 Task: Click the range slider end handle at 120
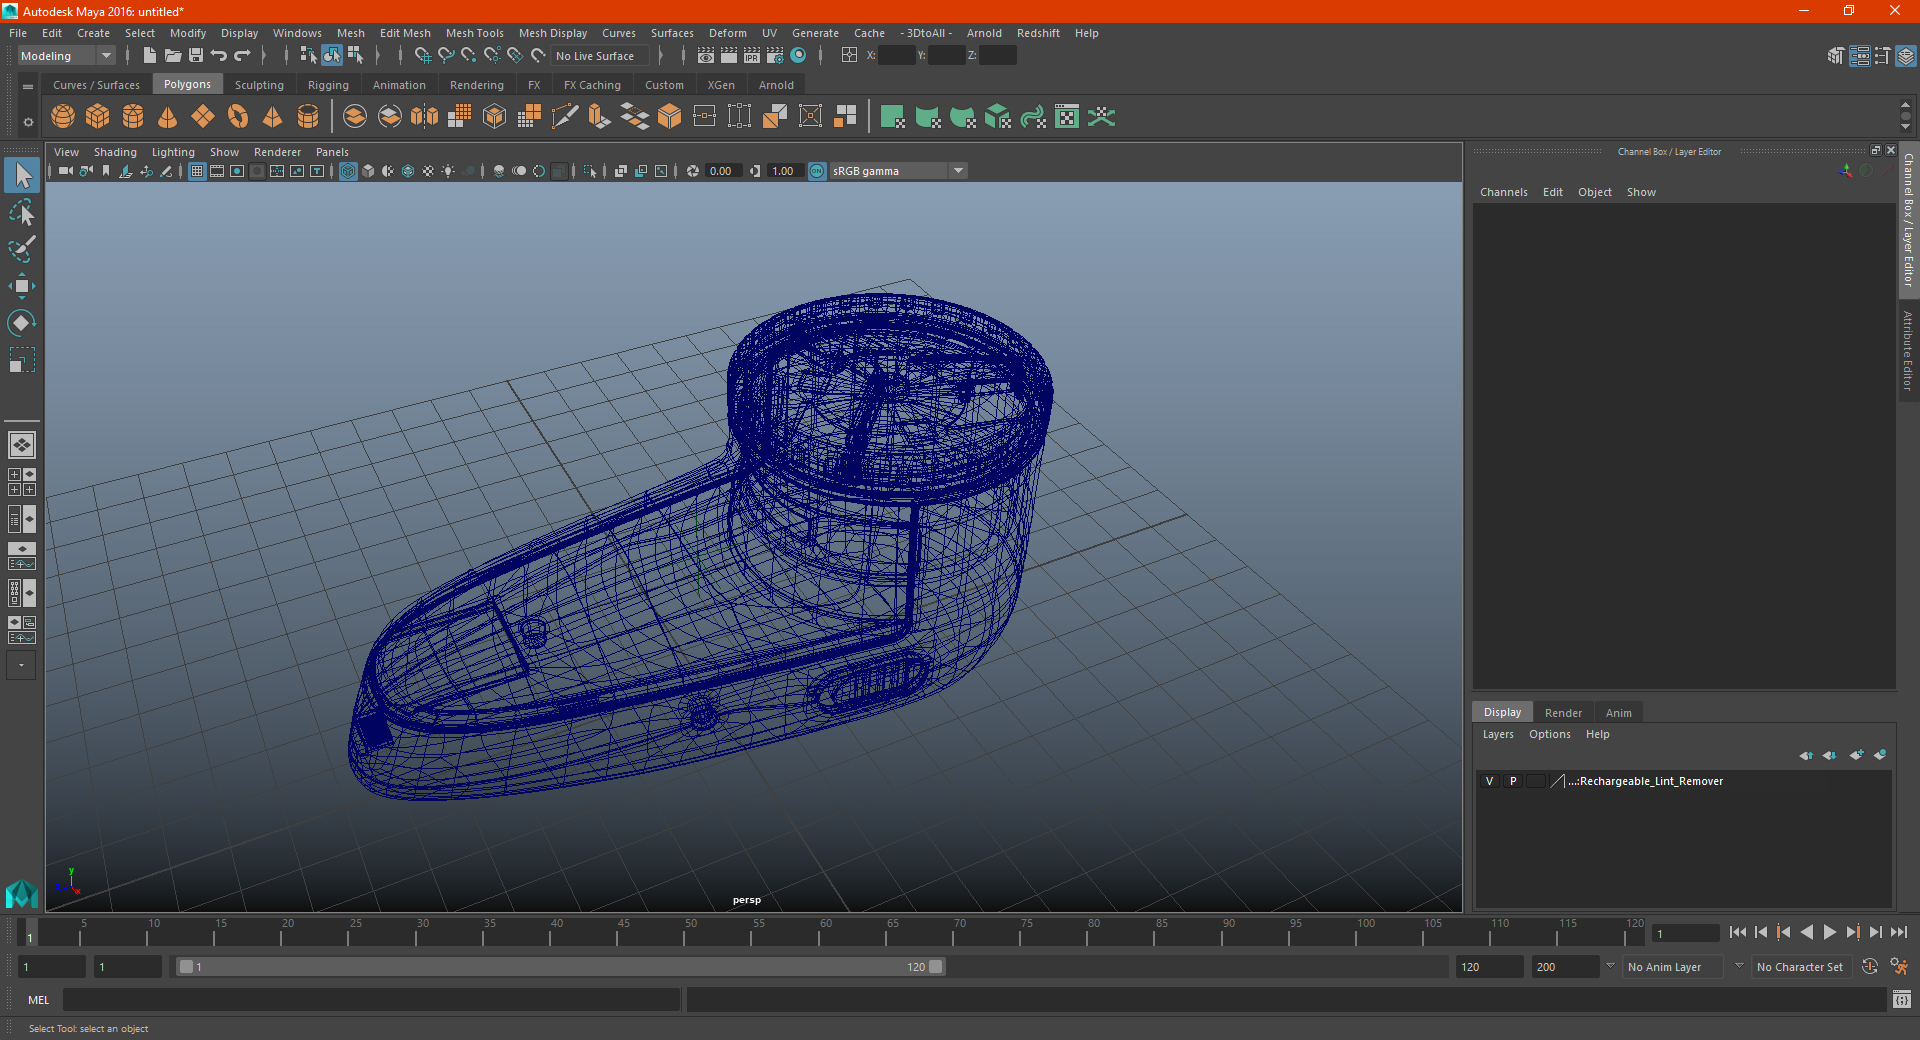pos(936,967)
